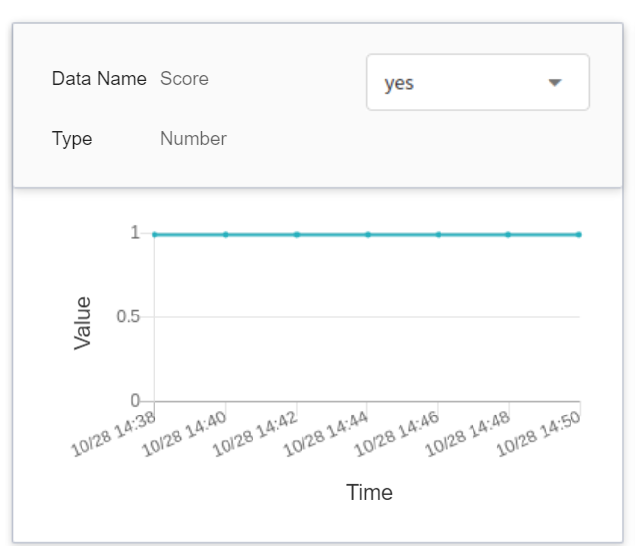The height and width of the screenshot is (556, 635).
Task: Click the 0.5 y-axis tick label
Action: 129,317
